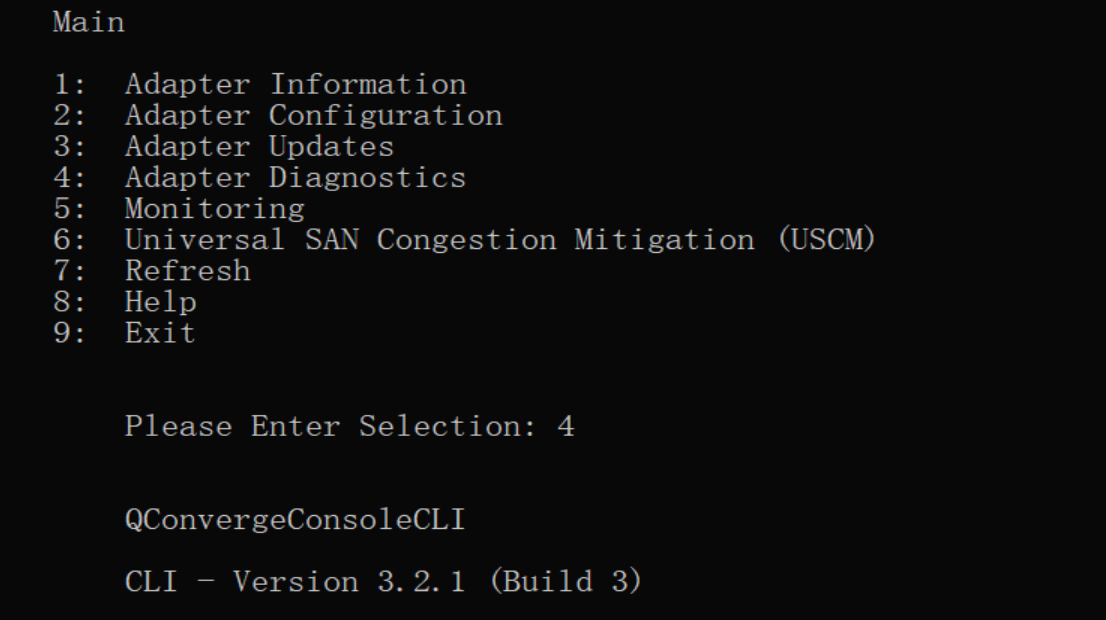
Task: Select the Refresh menu option
Action: 187,271
